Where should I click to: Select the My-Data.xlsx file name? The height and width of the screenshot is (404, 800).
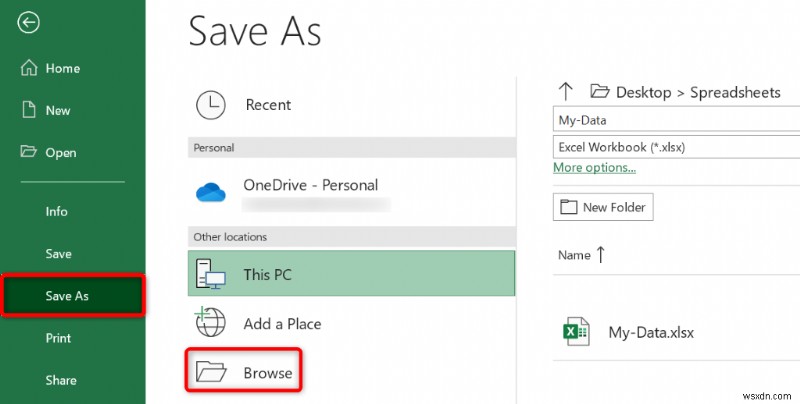point(651,333)
